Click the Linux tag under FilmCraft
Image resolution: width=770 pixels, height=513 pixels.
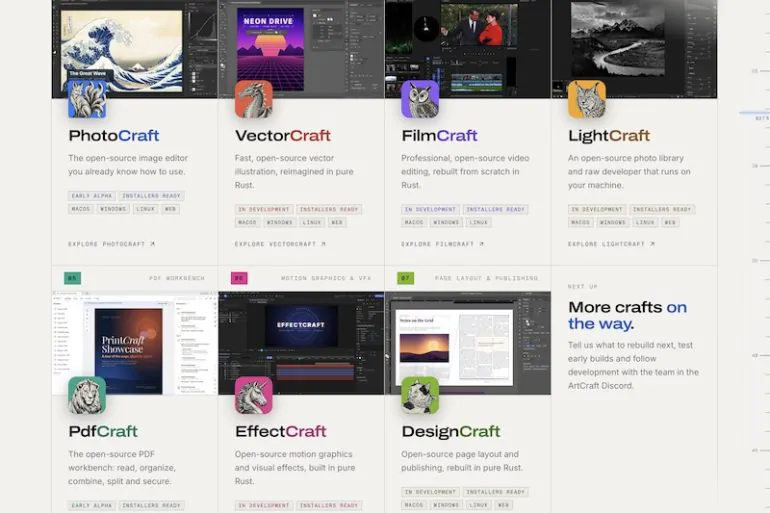click(x=478, y=222)
